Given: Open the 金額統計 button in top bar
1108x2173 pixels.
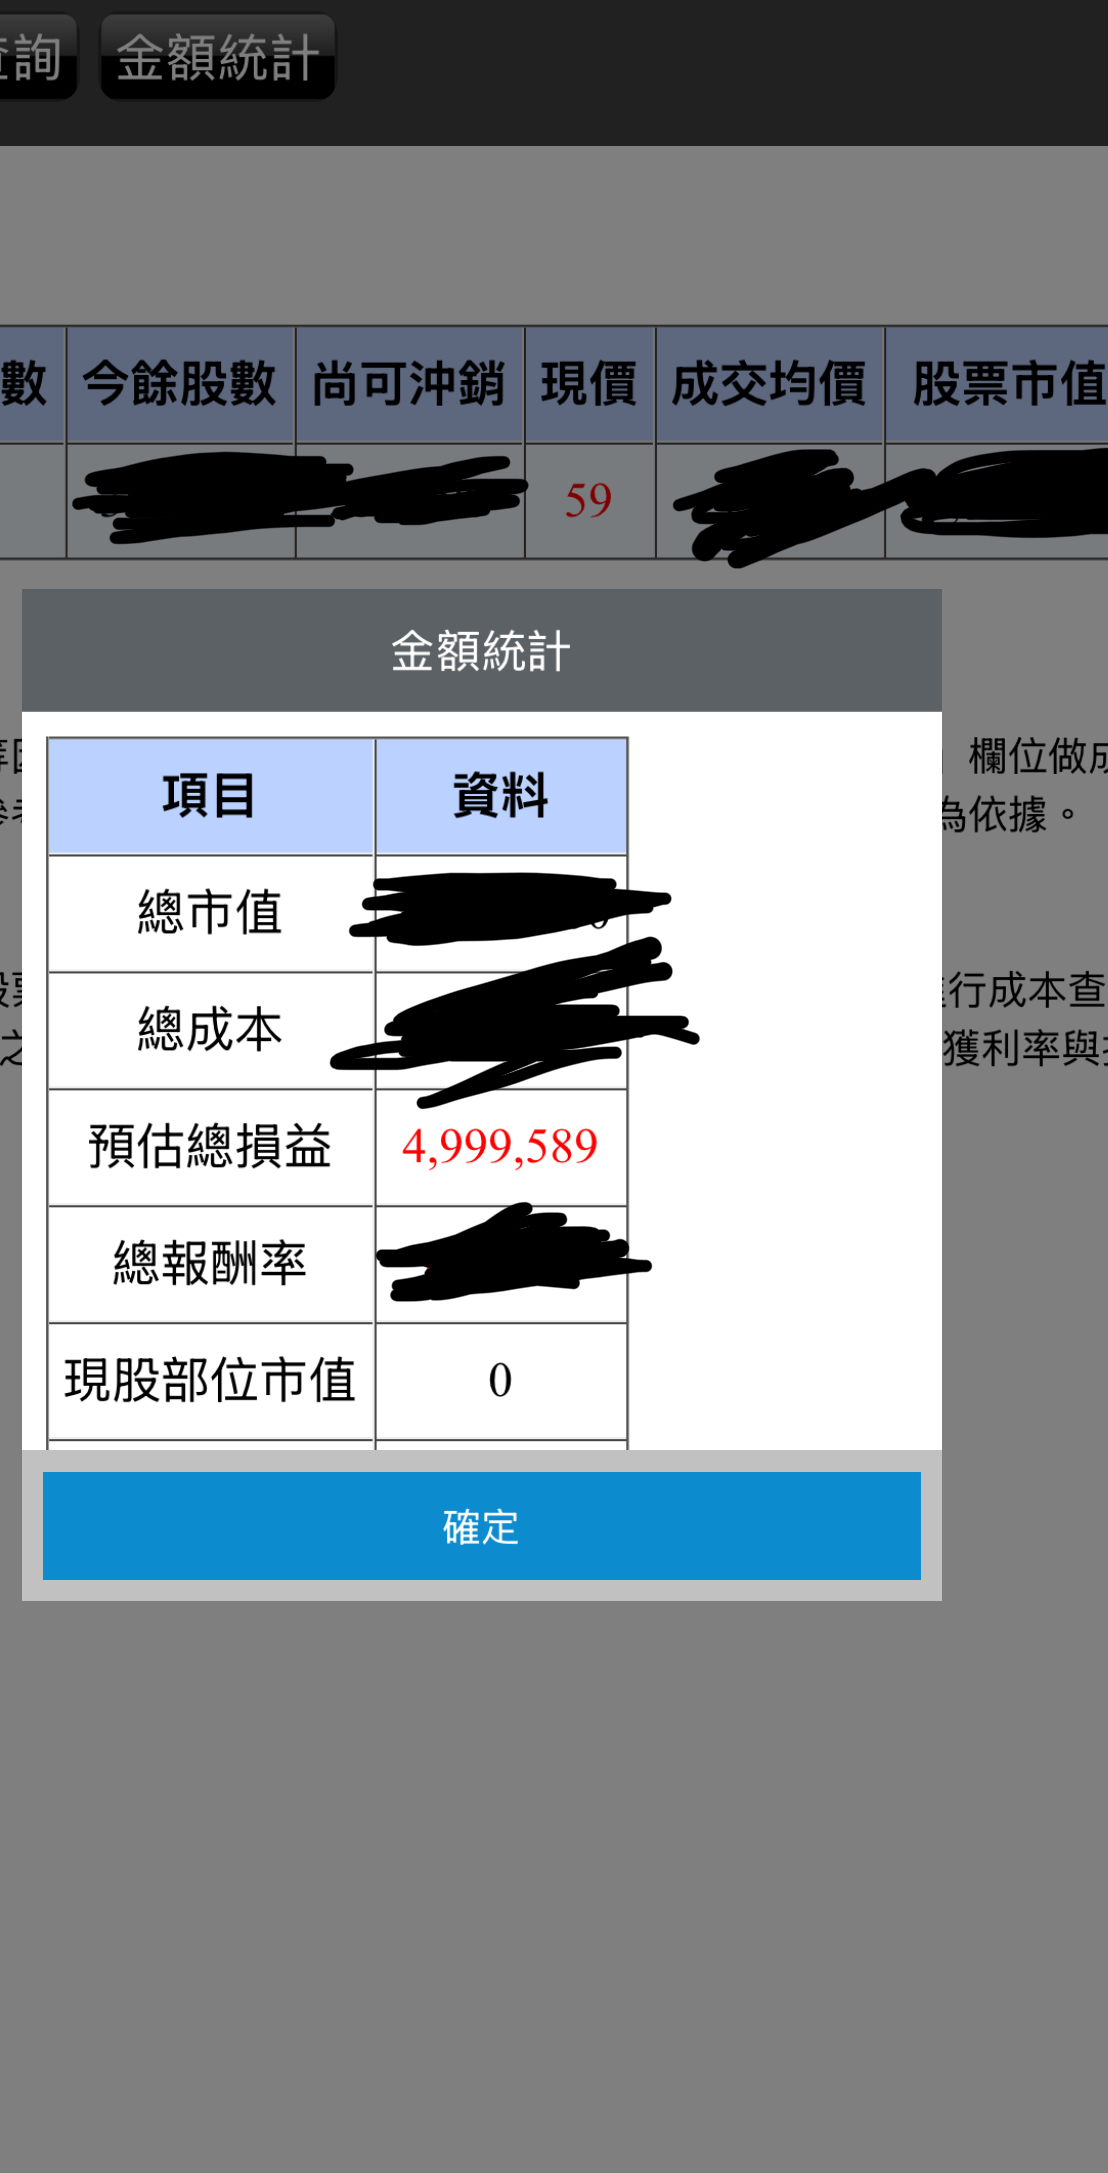Looking at the screenshot, I should 218,57.
